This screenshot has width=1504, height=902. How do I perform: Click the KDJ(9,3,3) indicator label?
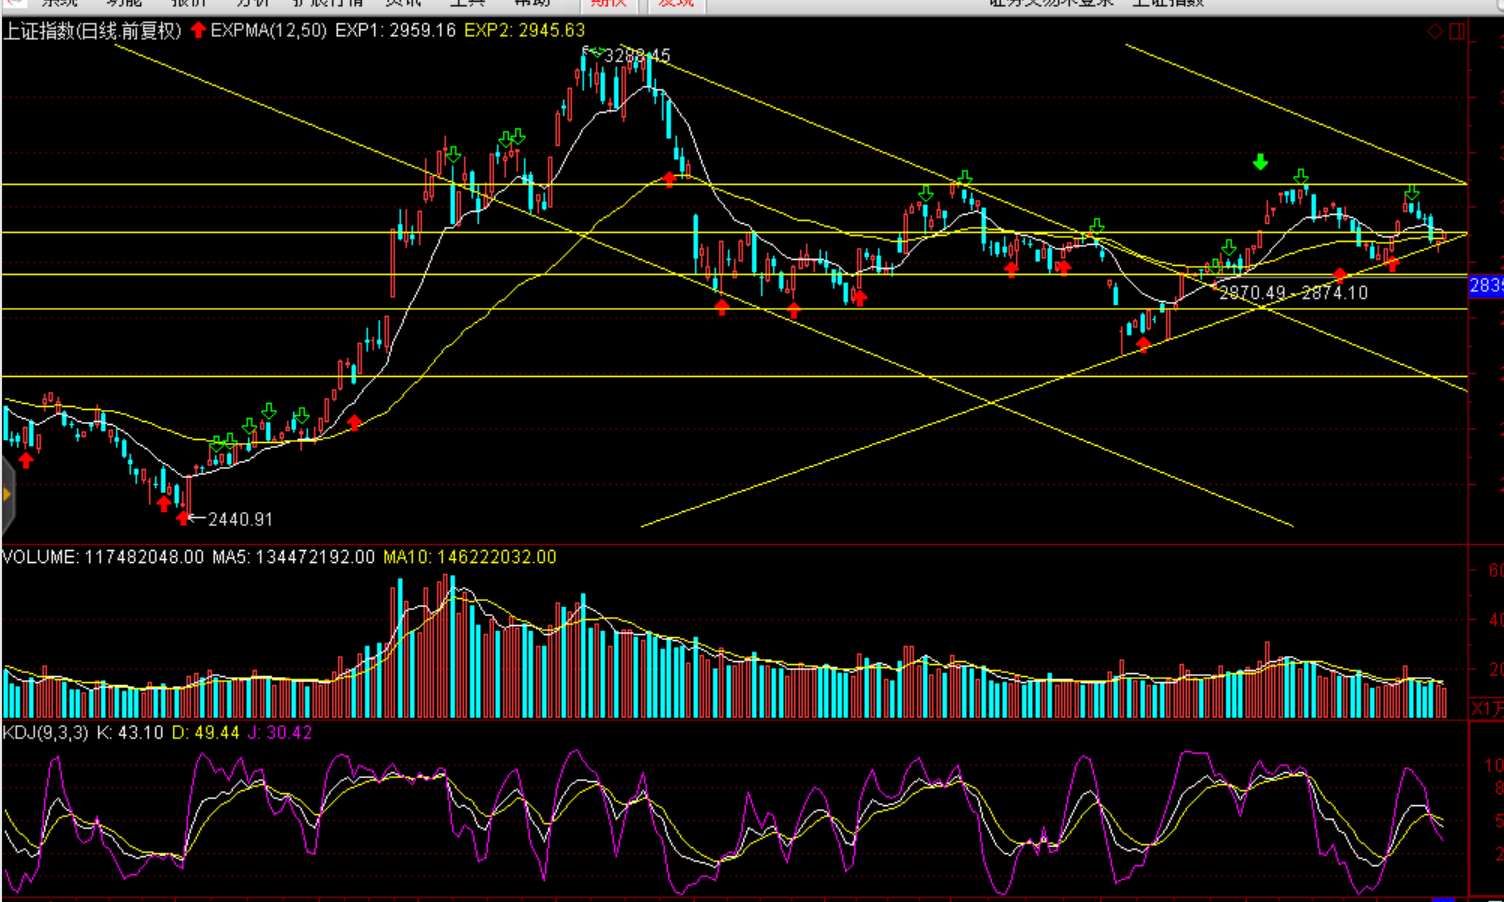click(x=45, y=733)
